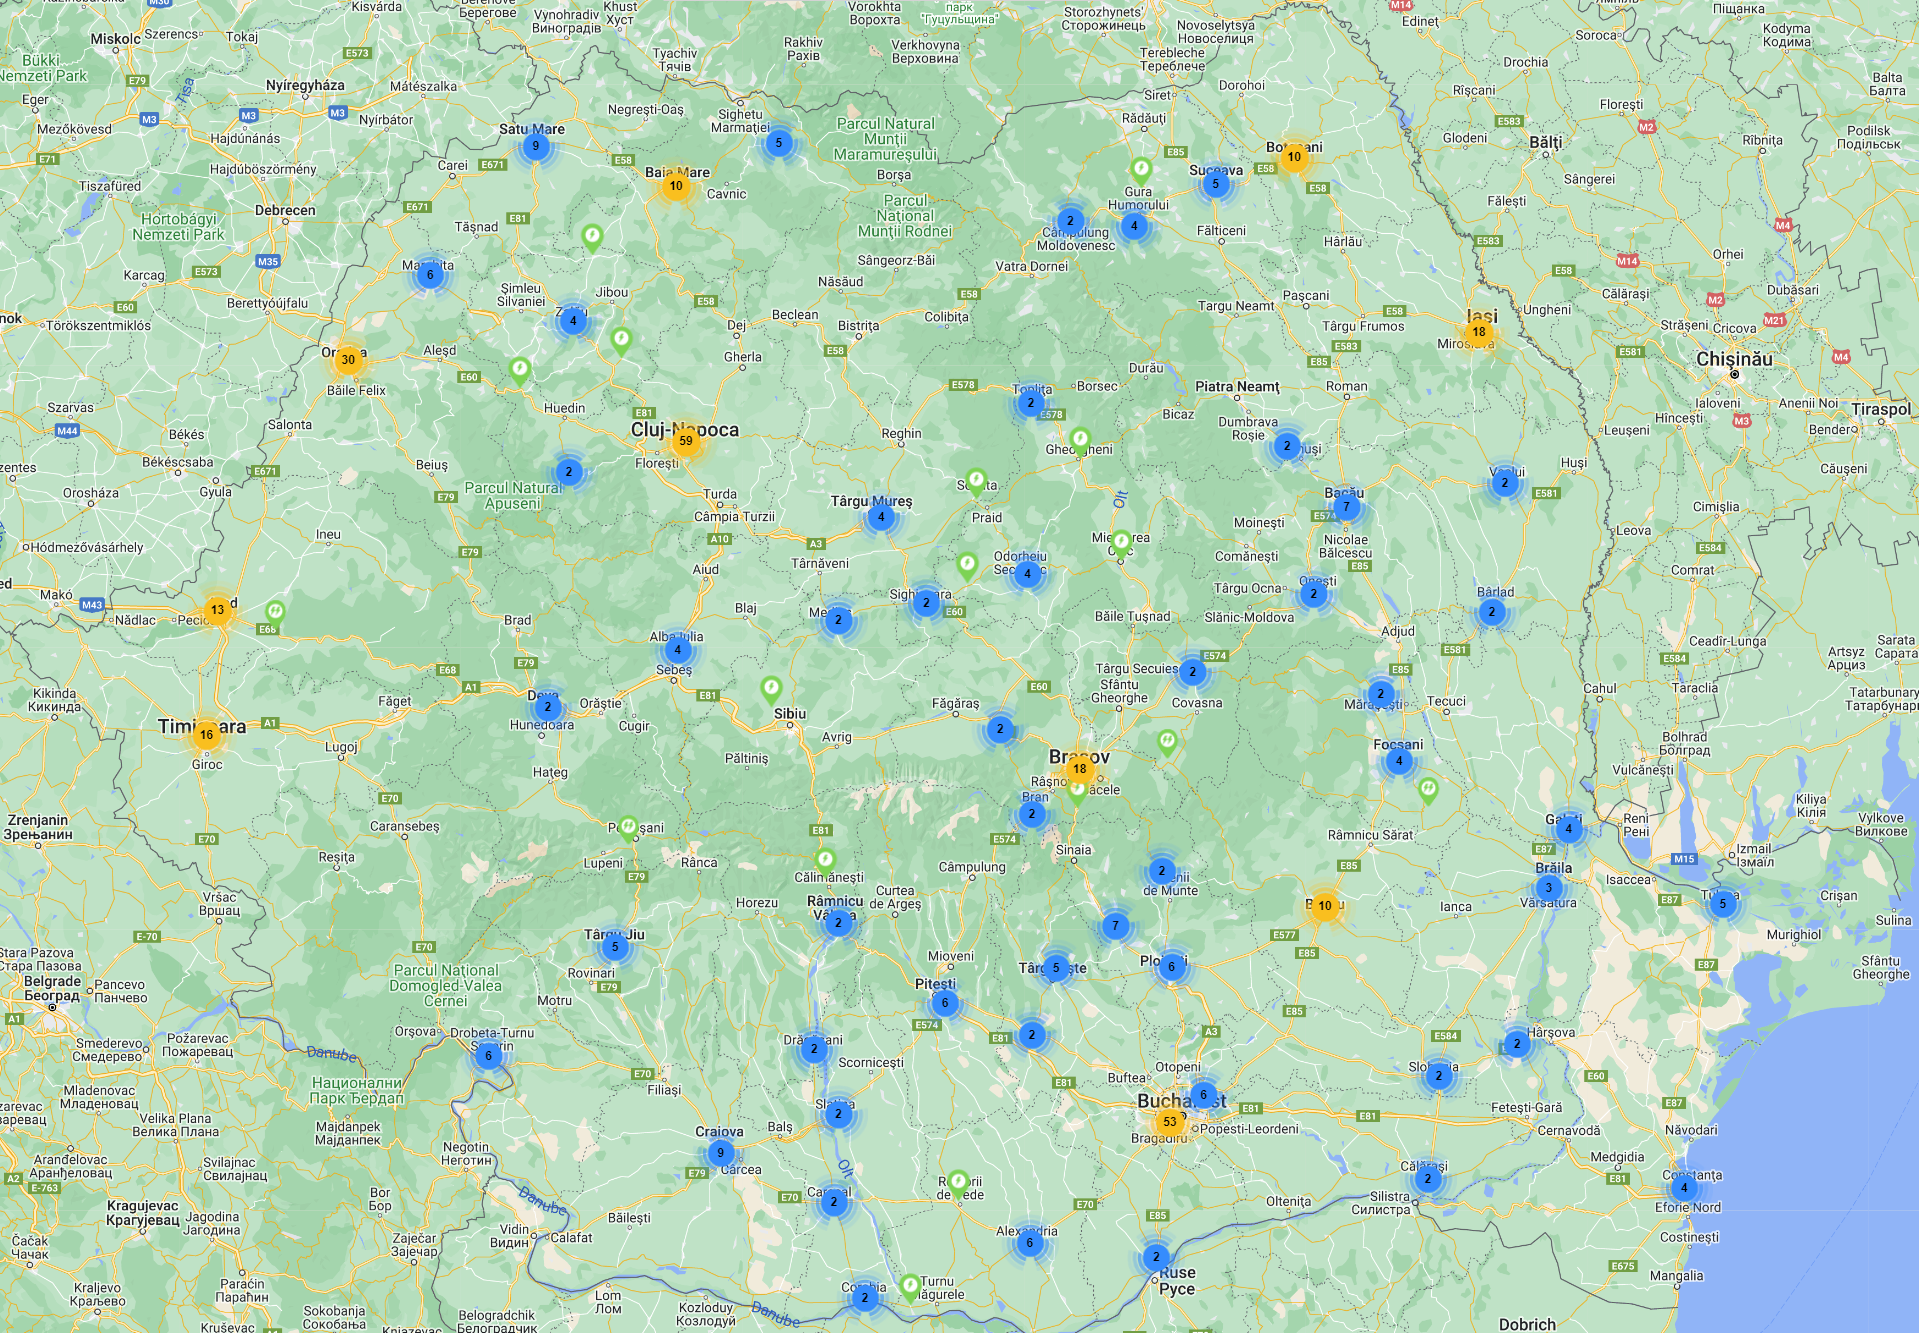Select the green pin above Gura Humorului
This screenshot has width=1919, height=1333.
click(1140, 168)
